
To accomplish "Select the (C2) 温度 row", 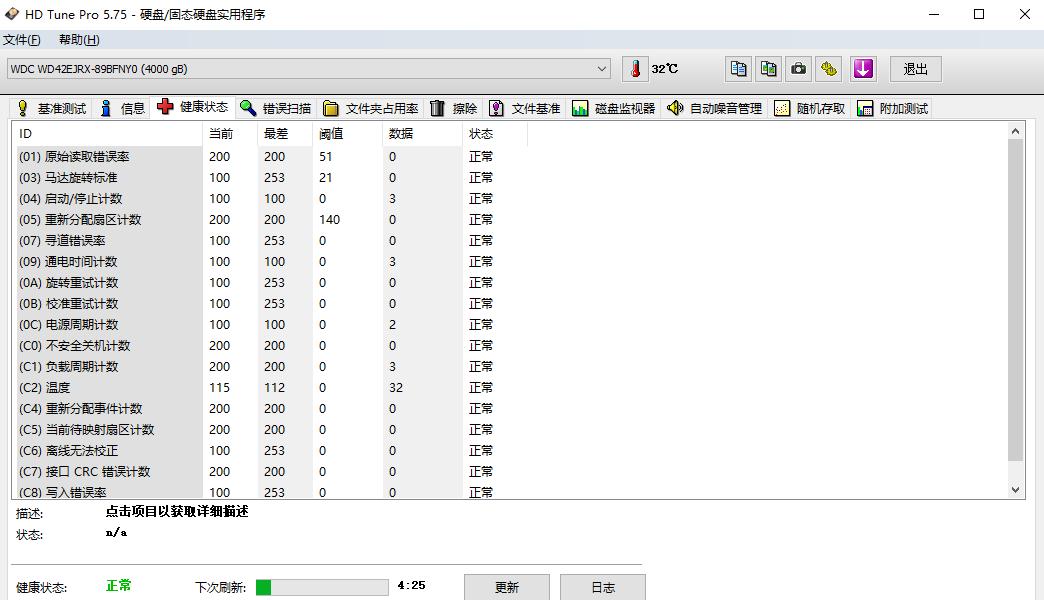I will [270, 388].
